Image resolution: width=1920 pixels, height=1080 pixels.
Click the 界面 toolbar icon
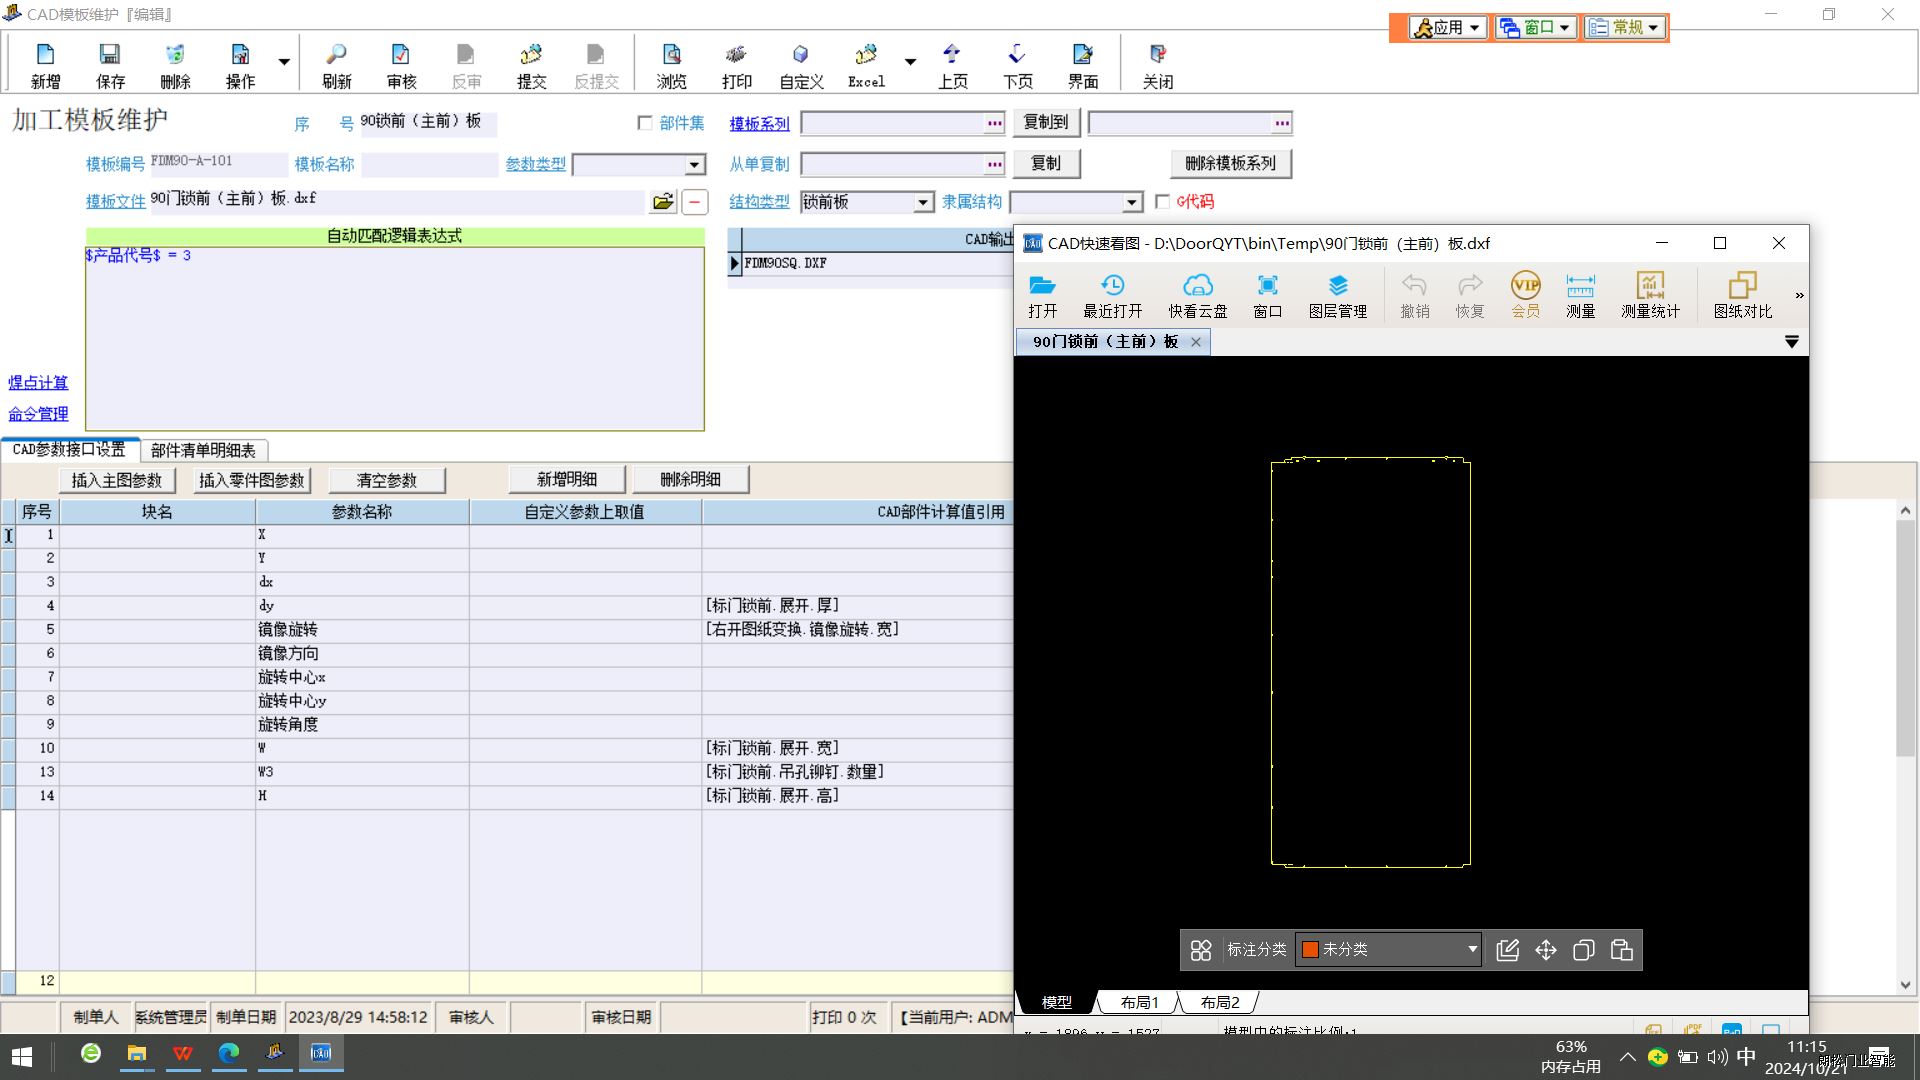(x=1082, y=66)
